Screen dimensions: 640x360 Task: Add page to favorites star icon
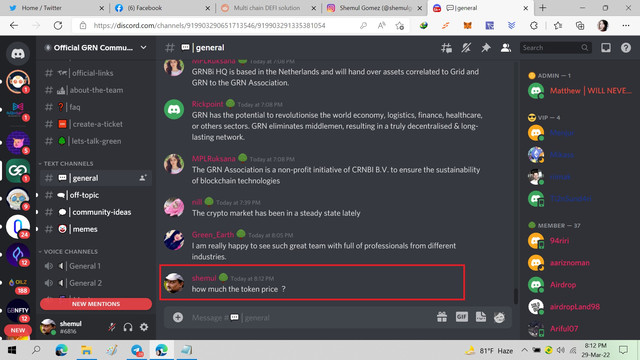click(400, 26)
